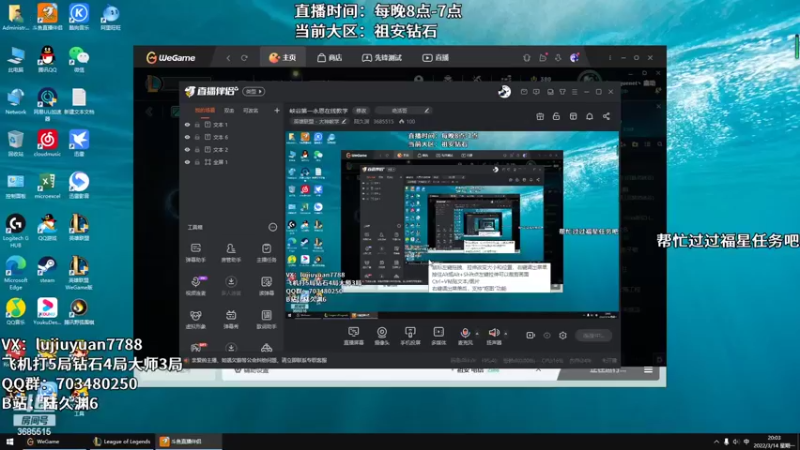
Task: Switch to second scene tab in sources panel
Action: click(x=229, y=110)
